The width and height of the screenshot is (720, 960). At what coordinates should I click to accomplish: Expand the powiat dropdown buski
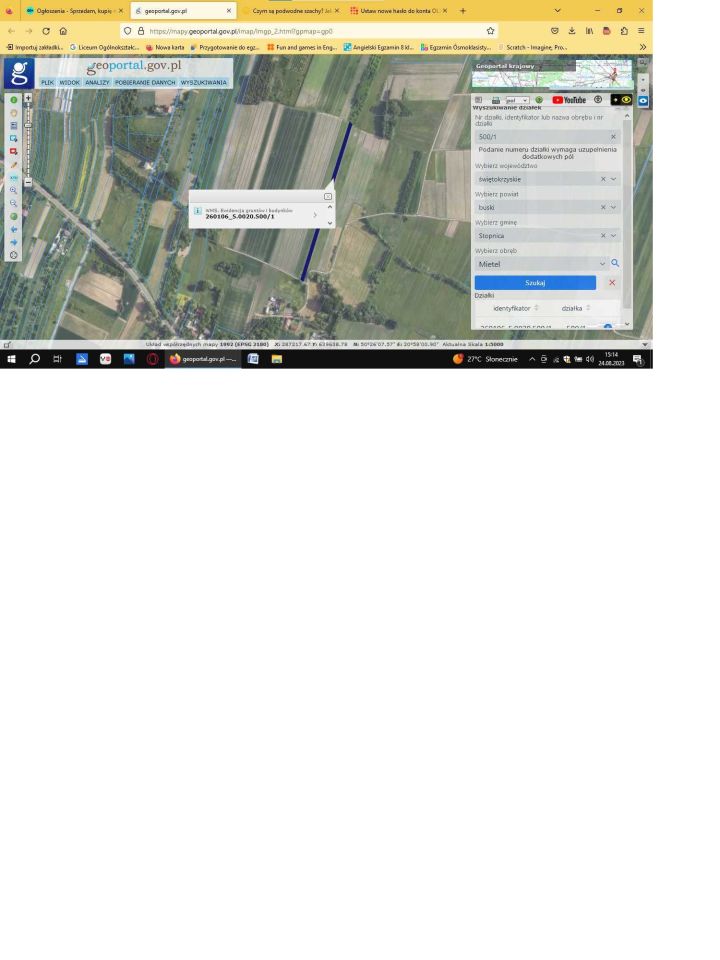613,207
